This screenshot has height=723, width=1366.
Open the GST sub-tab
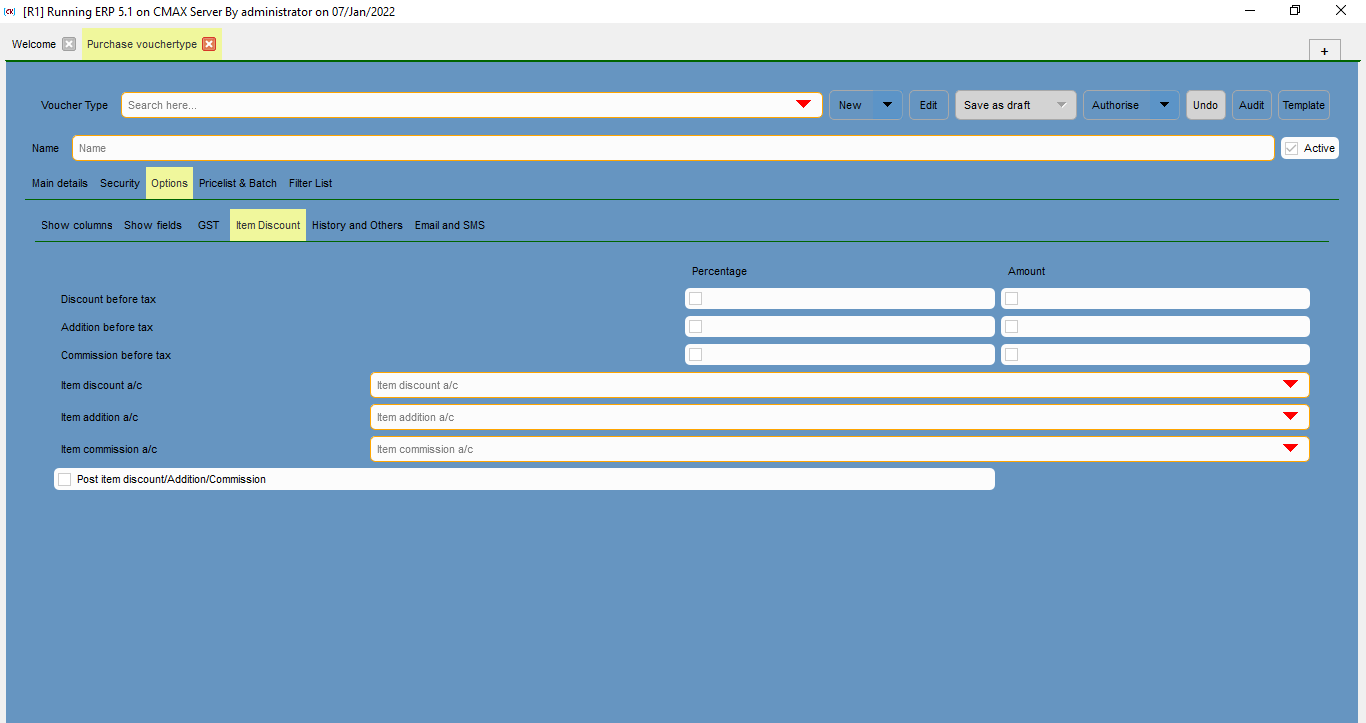pyautogui.click(x=208, y=225)
